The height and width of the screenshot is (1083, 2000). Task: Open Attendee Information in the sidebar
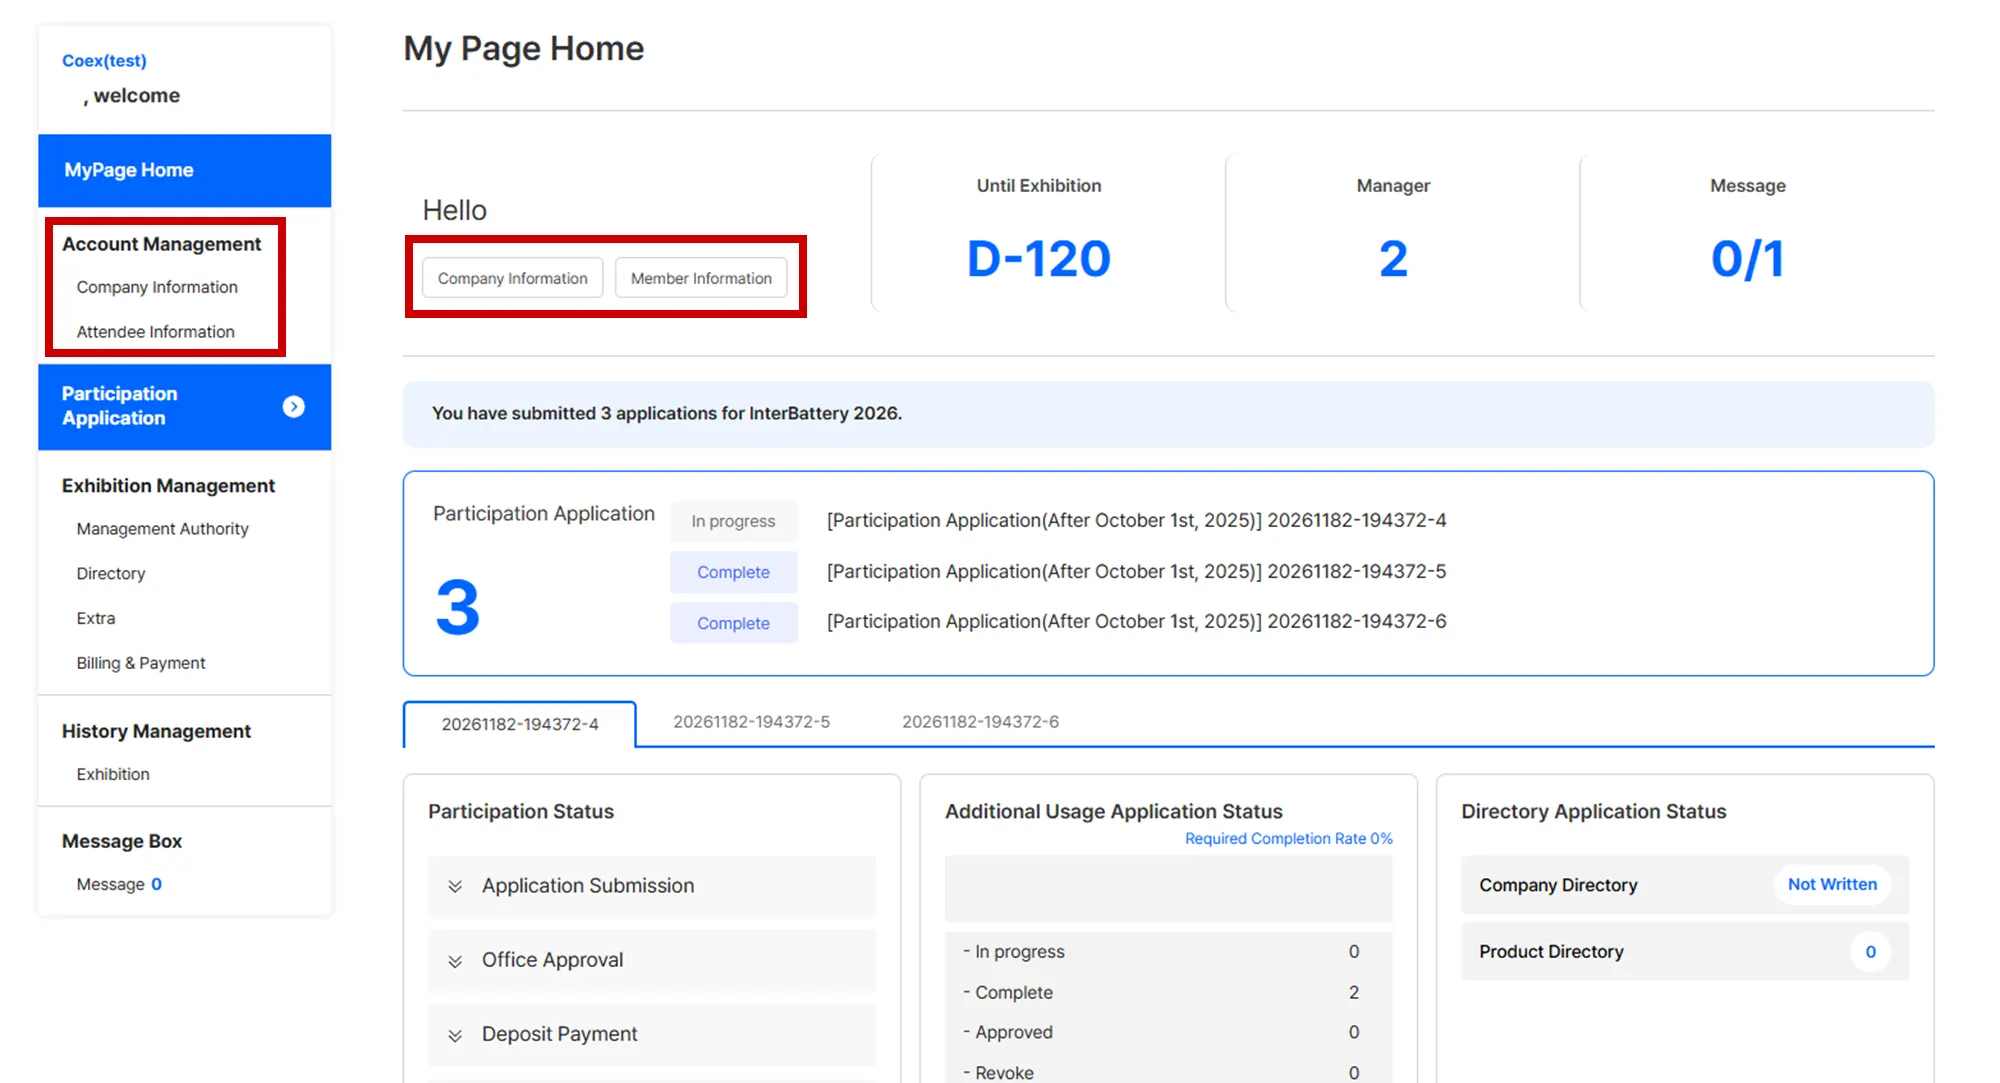click(x=155, y=332)
